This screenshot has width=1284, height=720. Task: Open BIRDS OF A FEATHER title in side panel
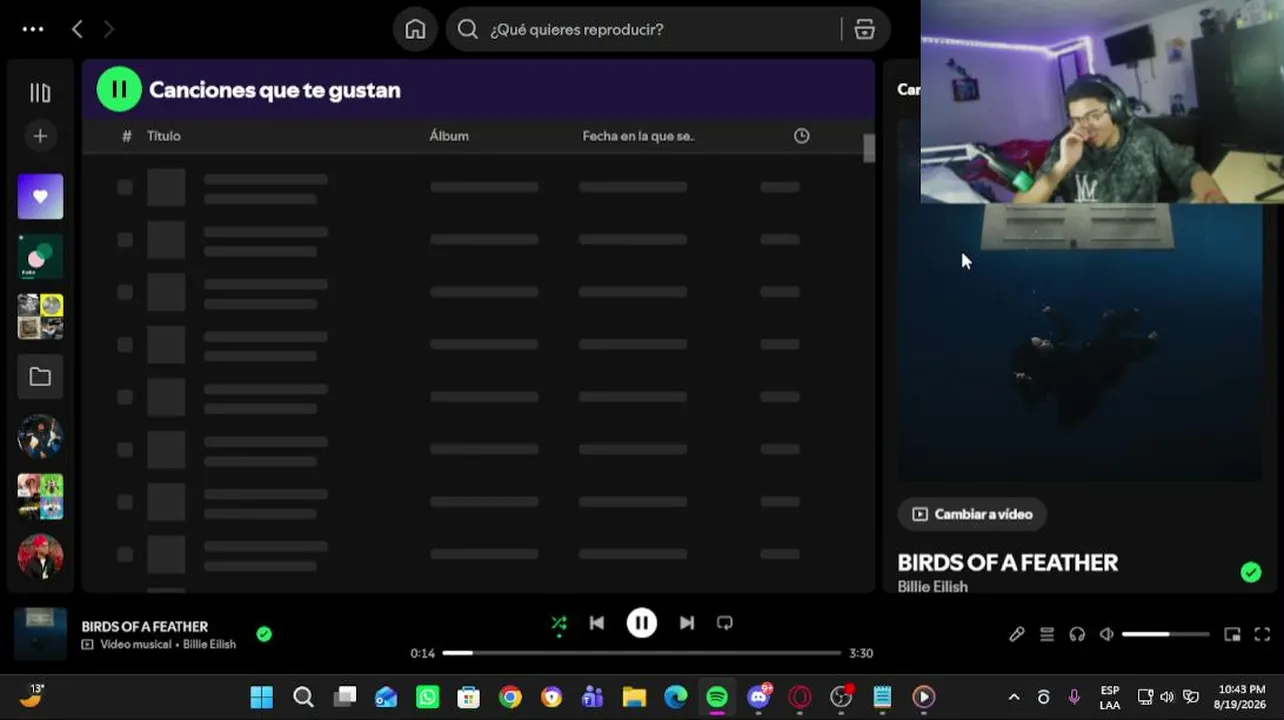pyautogui.click(x=1008, y=563)
